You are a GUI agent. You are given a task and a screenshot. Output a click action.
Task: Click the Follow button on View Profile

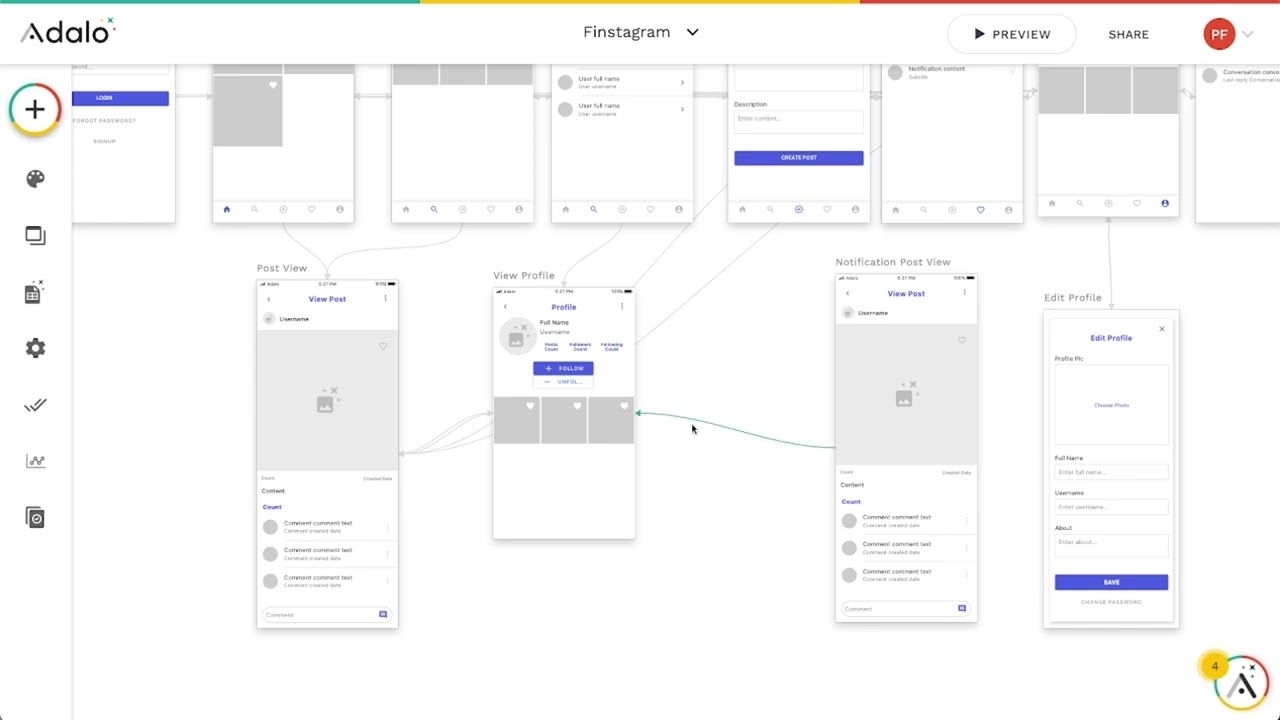tap(563, 368)
